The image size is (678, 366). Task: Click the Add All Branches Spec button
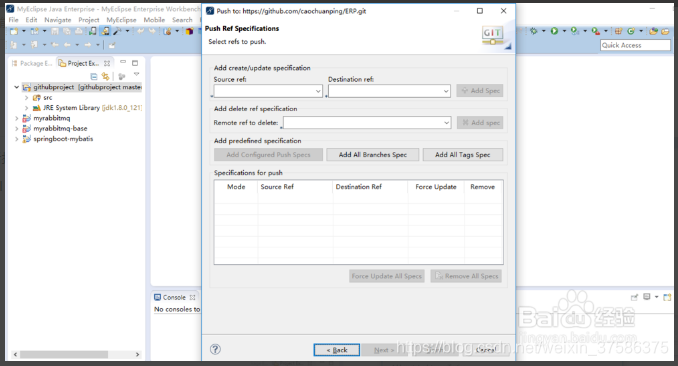click(x=373, y=154)
